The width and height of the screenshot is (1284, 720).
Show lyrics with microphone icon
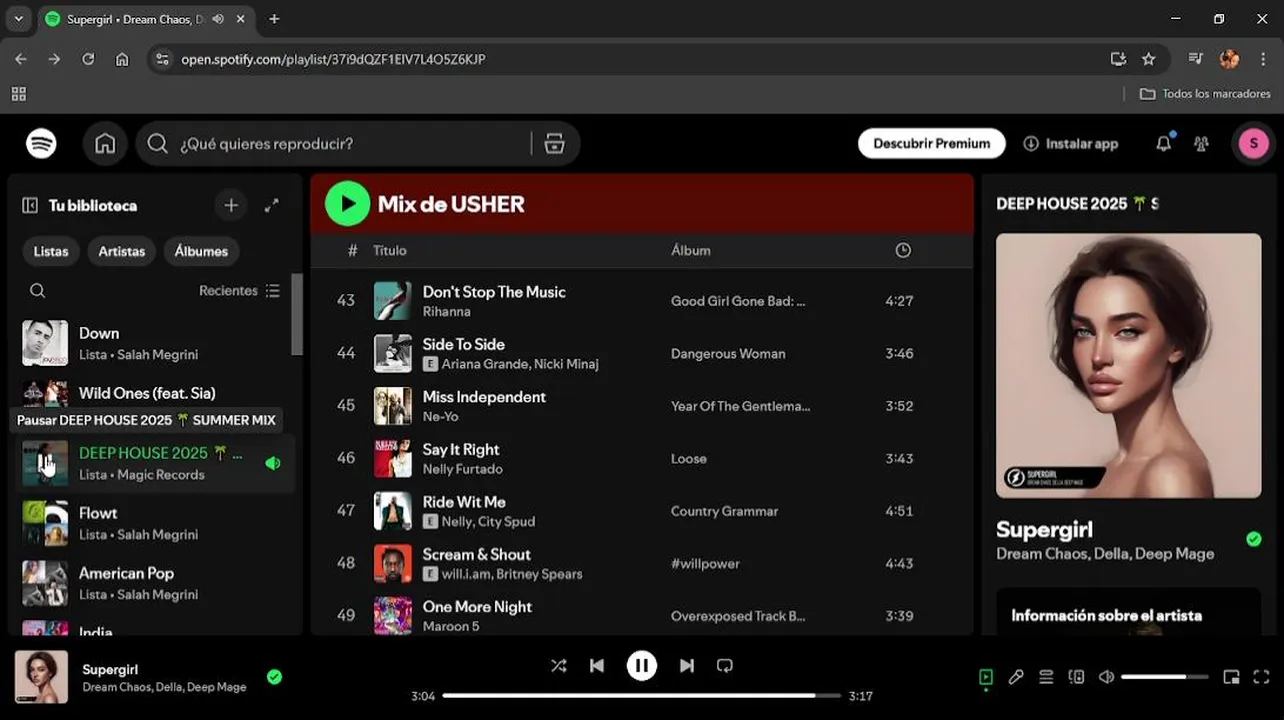[1016, 677]
